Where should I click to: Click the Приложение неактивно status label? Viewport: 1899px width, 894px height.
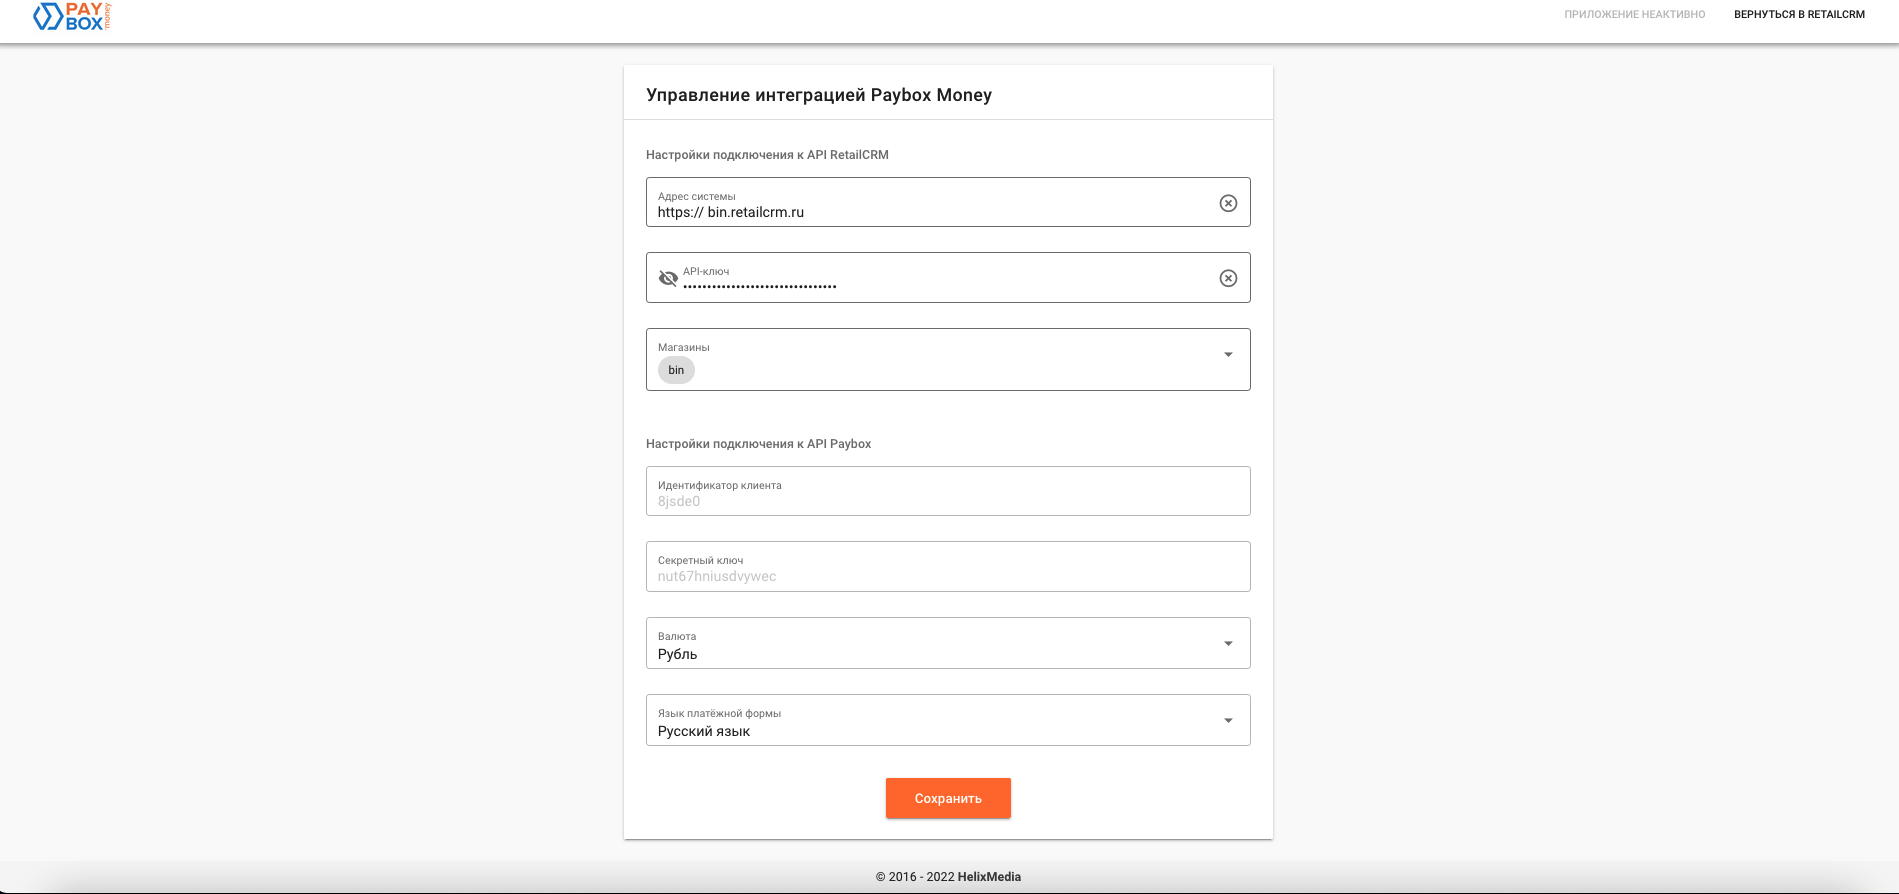coord(1635,15)
